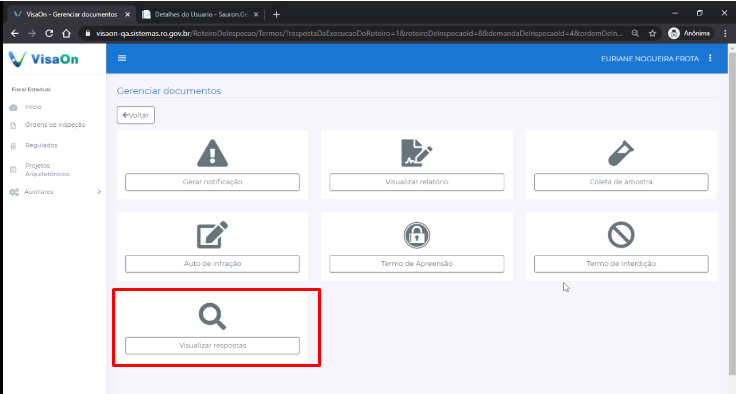736x394 pixels.
Task: Select the VisaOn - Gerenciar documentos tab
Action: coord(70,15)
